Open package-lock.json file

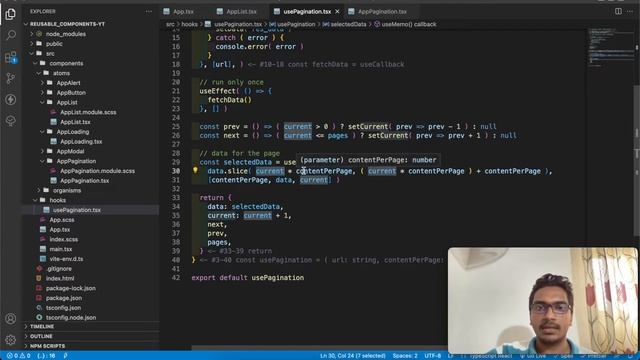70,289
